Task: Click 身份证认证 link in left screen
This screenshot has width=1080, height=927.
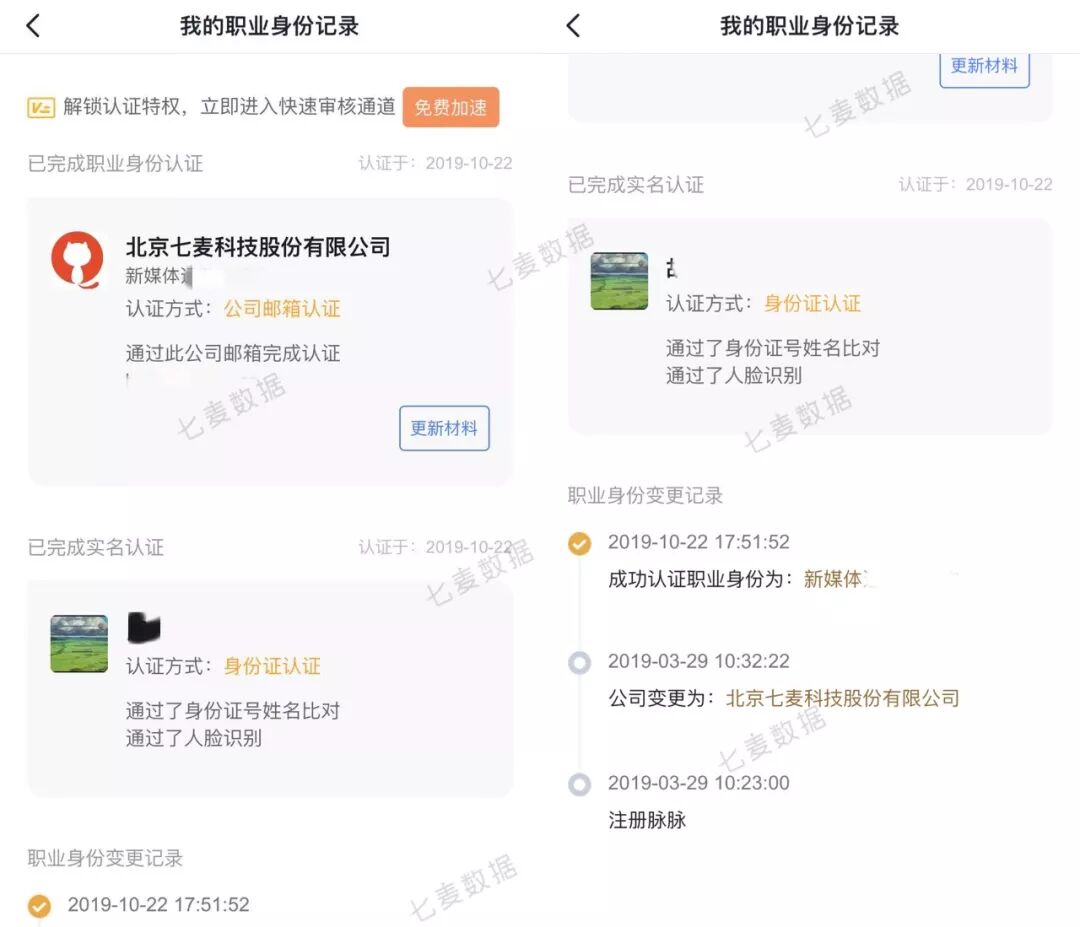Action: 272,666
